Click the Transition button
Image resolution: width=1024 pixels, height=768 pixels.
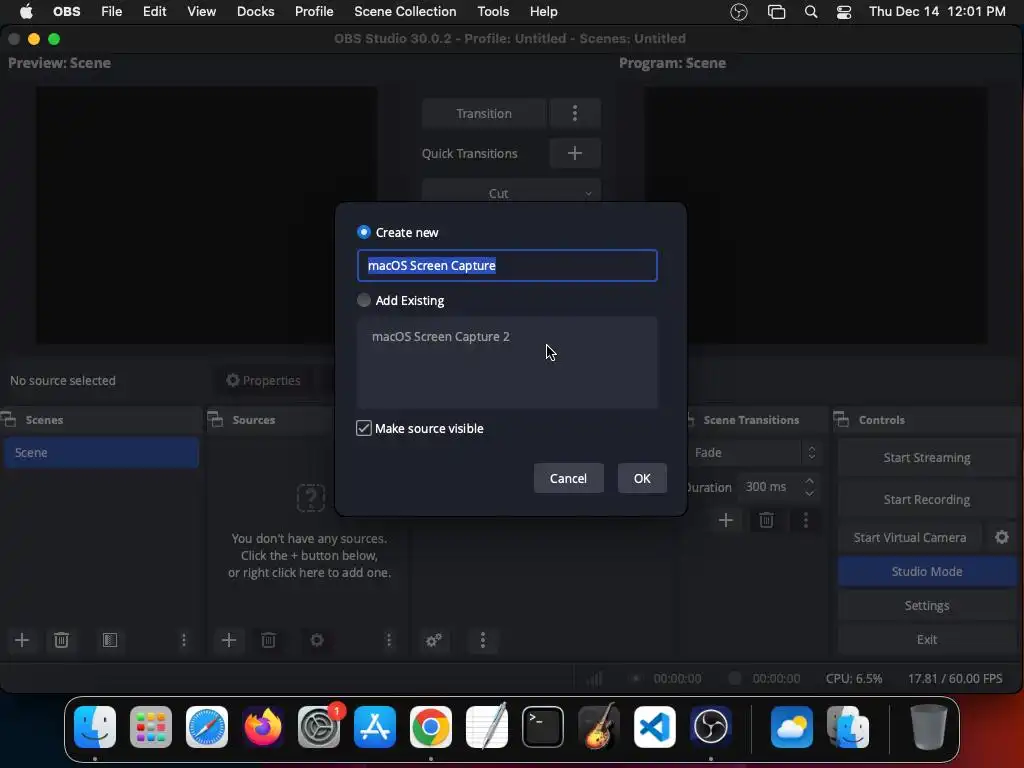pos(484,114)
